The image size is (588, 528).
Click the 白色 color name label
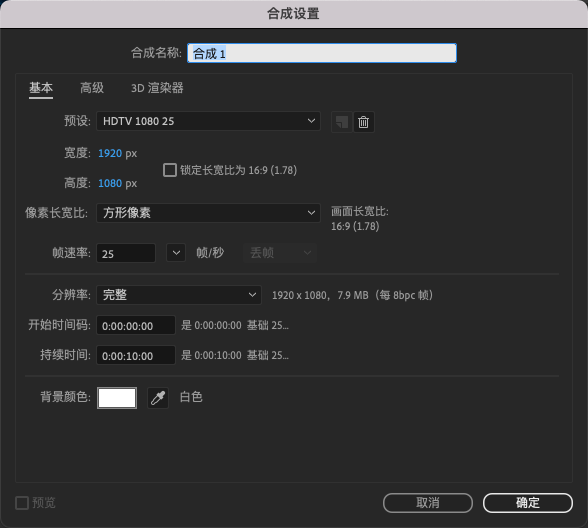tap(191, 397)
